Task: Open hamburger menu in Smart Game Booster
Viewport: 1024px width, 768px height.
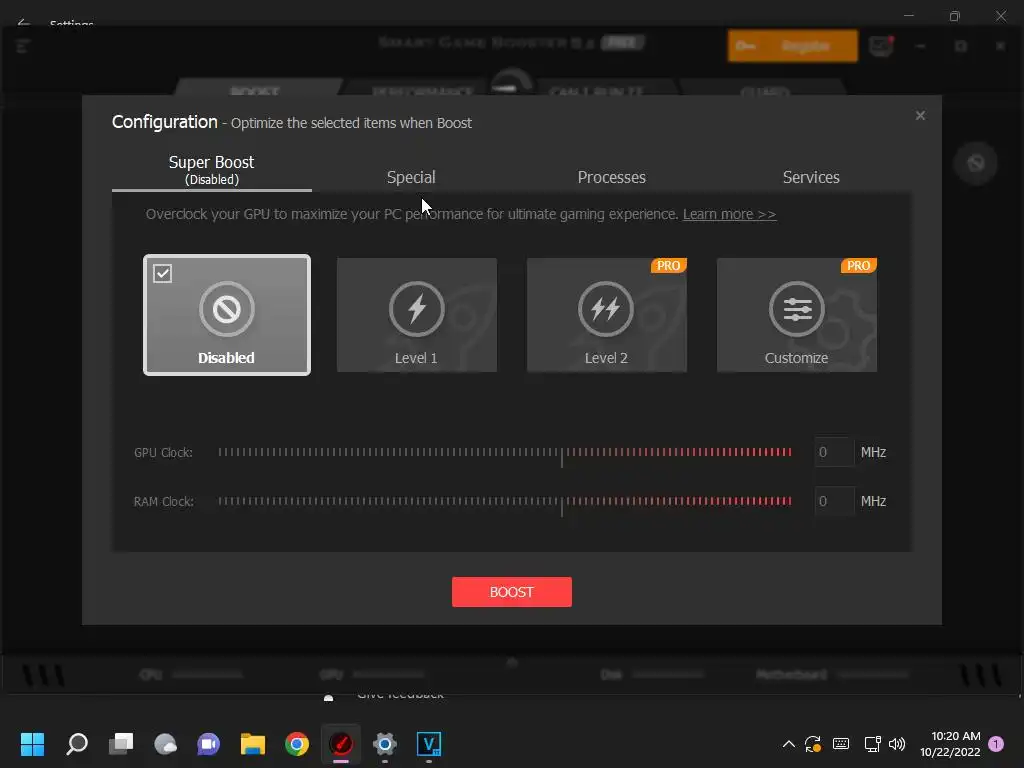Action: coord(23,46)
